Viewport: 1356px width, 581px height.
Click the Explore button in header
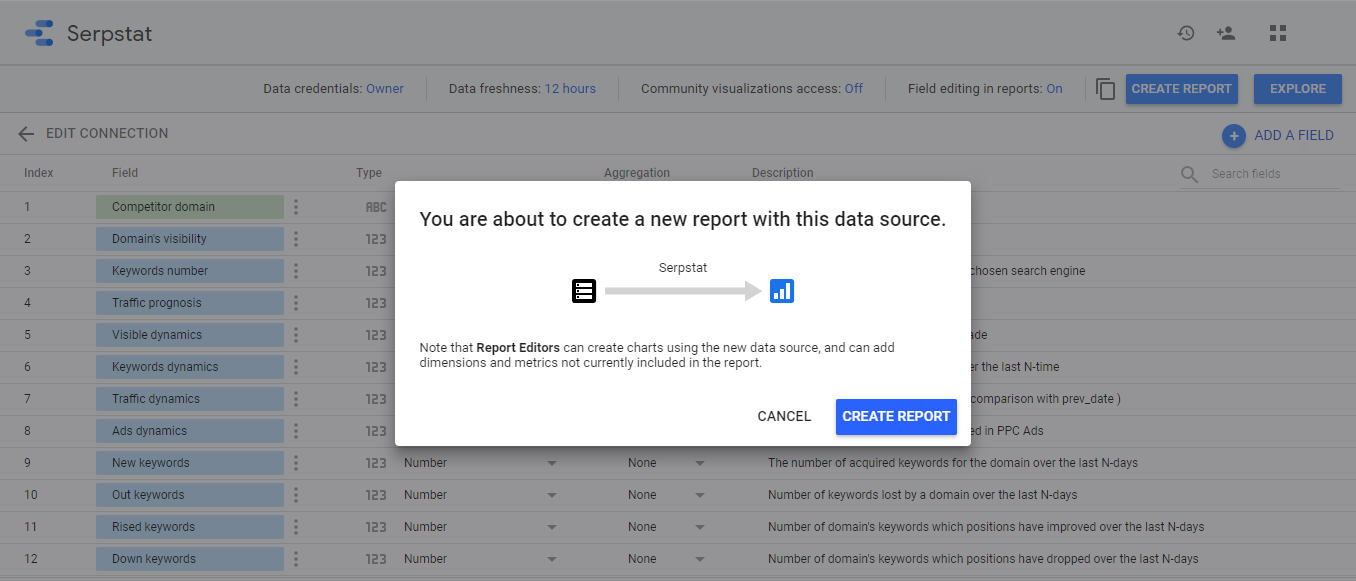click(1298, 89)
